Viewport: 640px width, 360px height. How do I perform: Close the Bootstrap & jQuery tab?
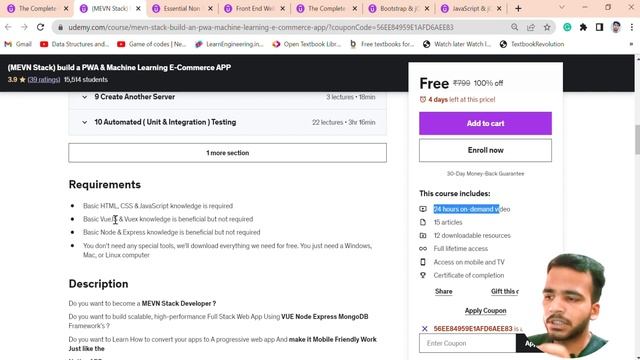pos(427,9)
